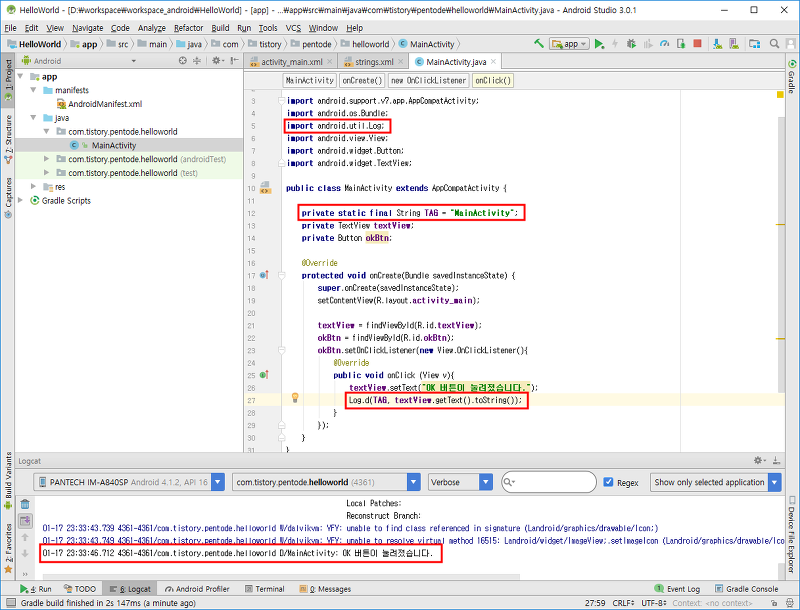Click the user account avatar icon
Viewport: 800px width, 610px height.
click(x=790, y=44)
